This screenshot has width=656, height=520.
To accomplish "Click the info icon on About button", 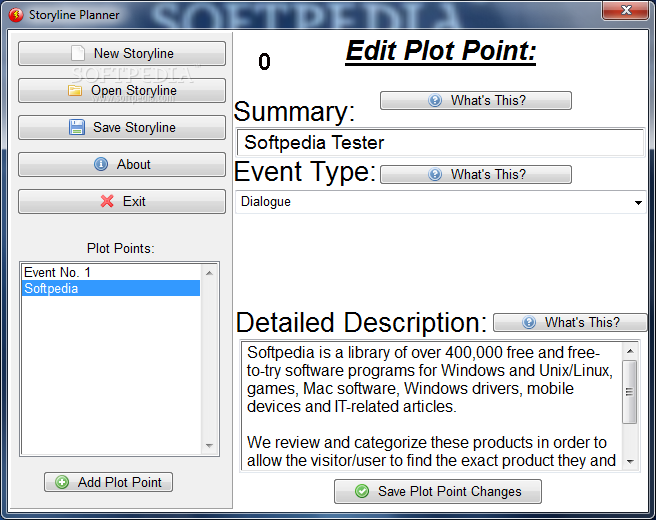I will tap(101, 164).
